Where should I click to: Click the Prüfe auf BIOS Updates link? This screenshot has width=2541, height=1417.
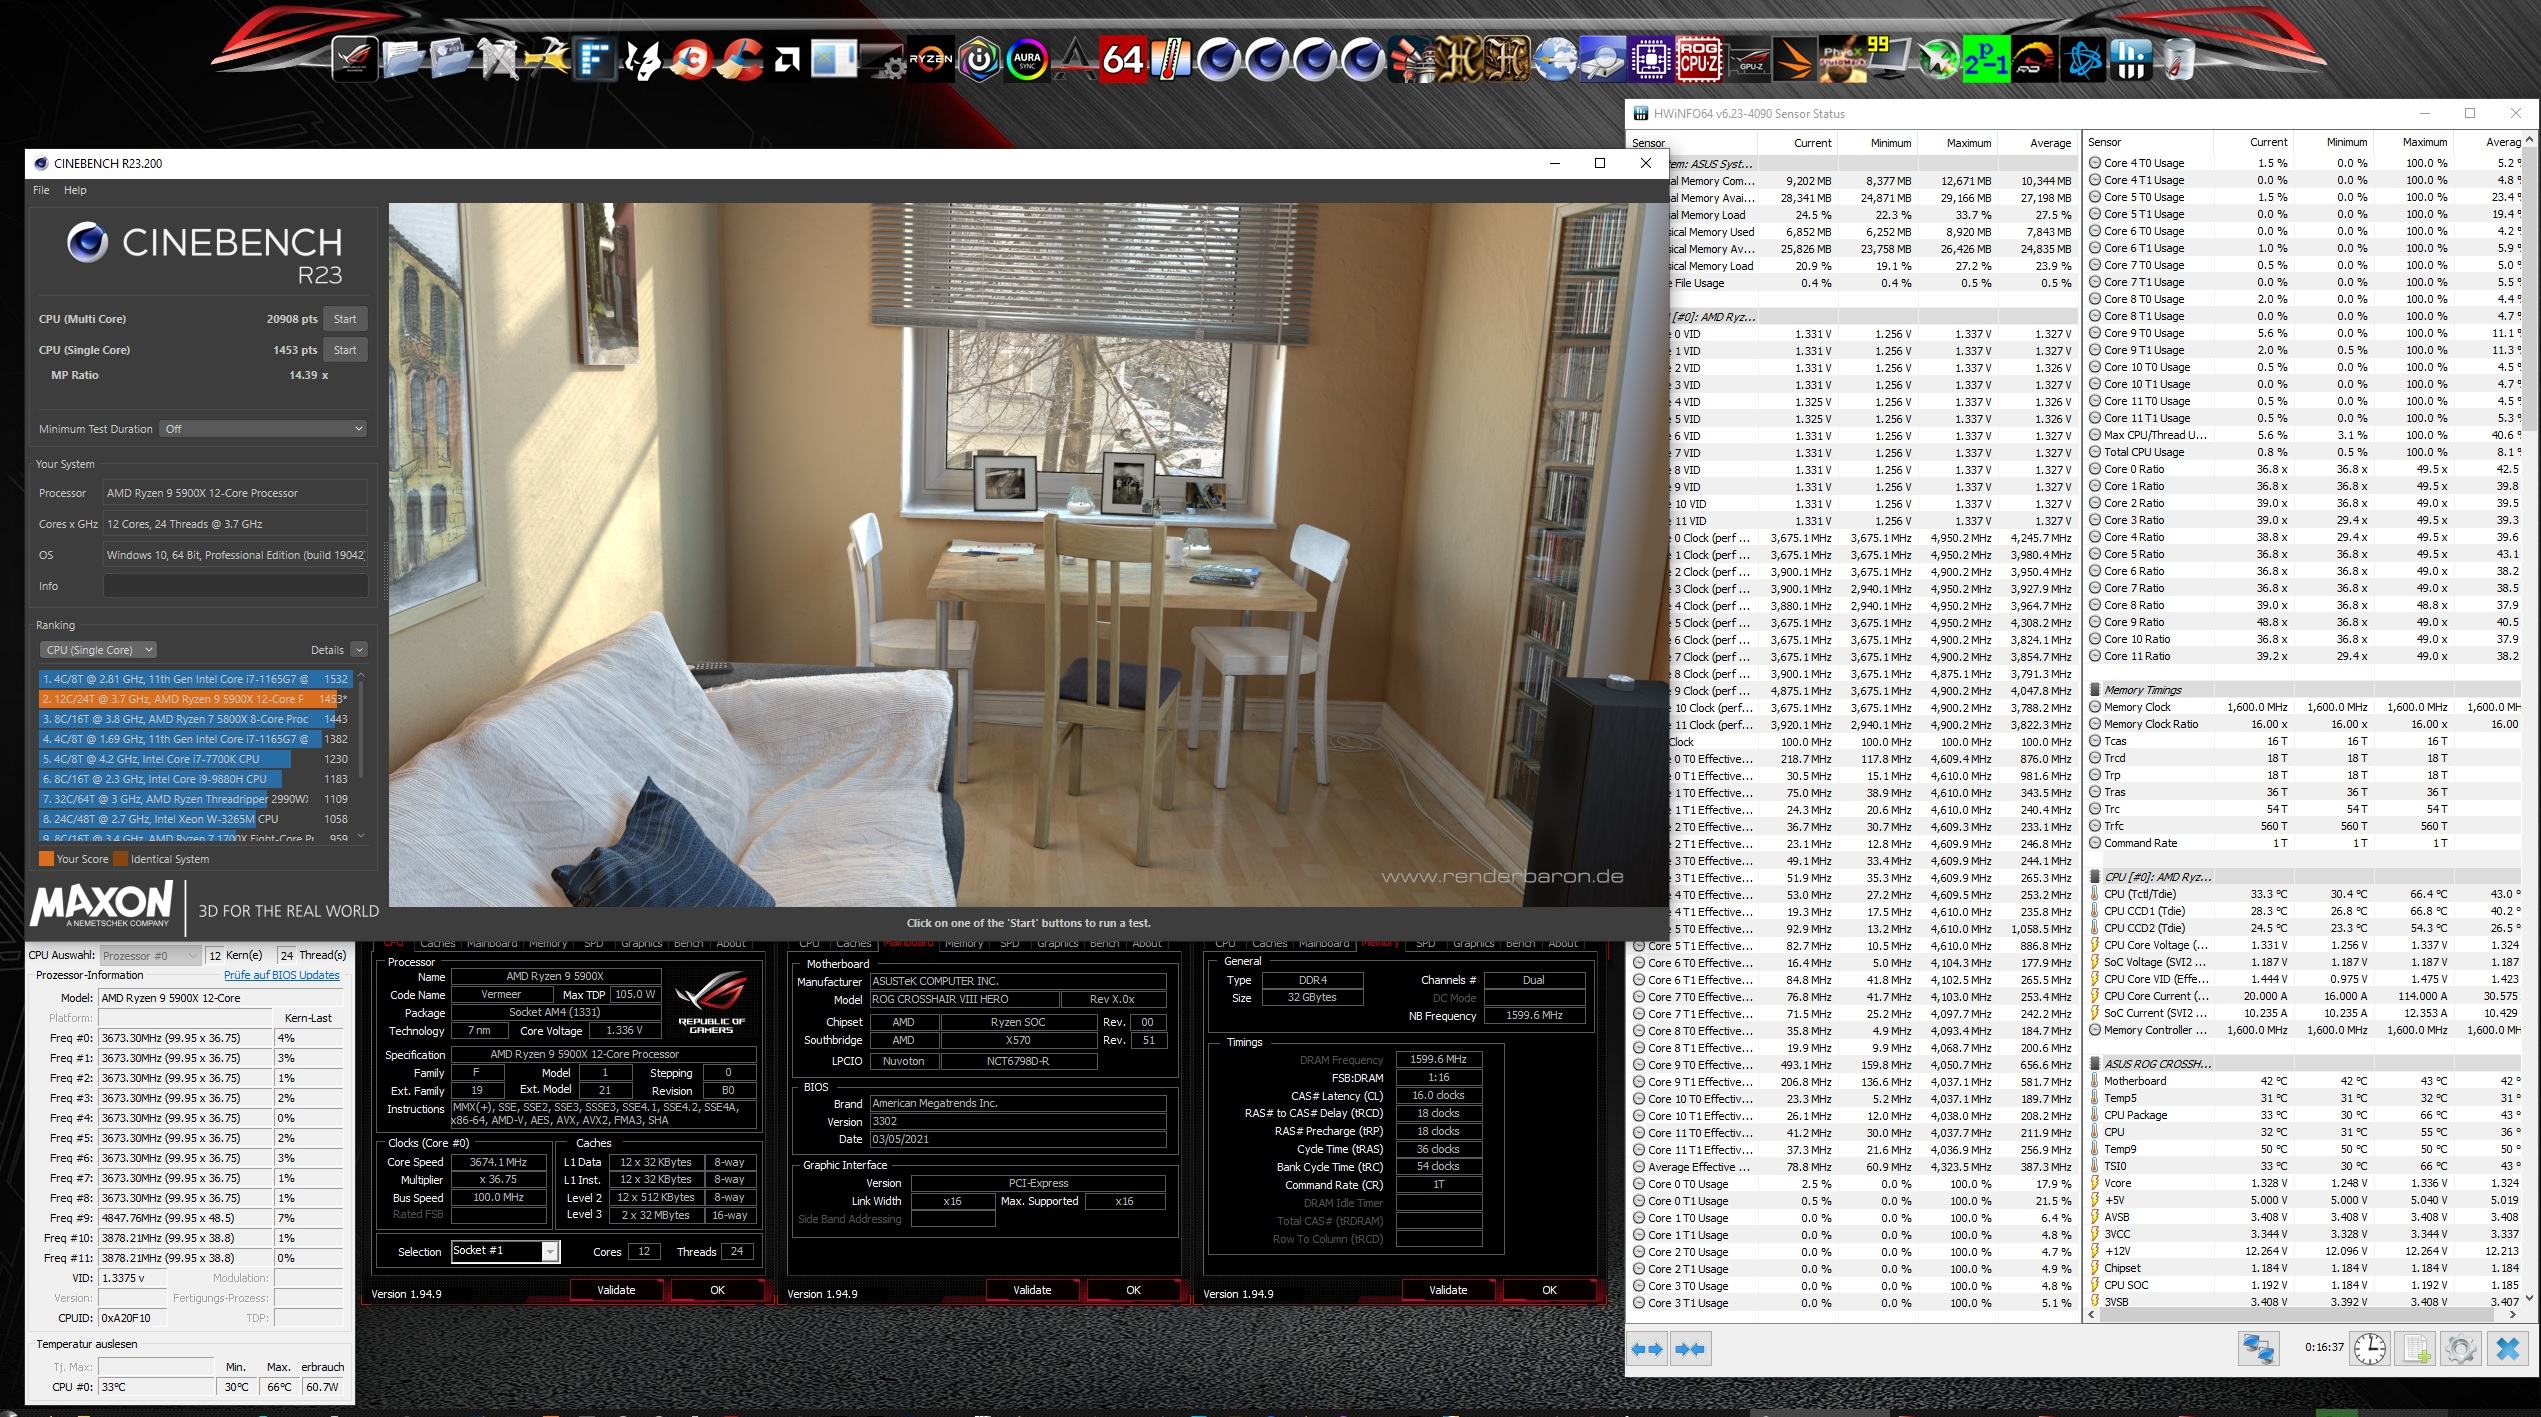pos(281,975)
